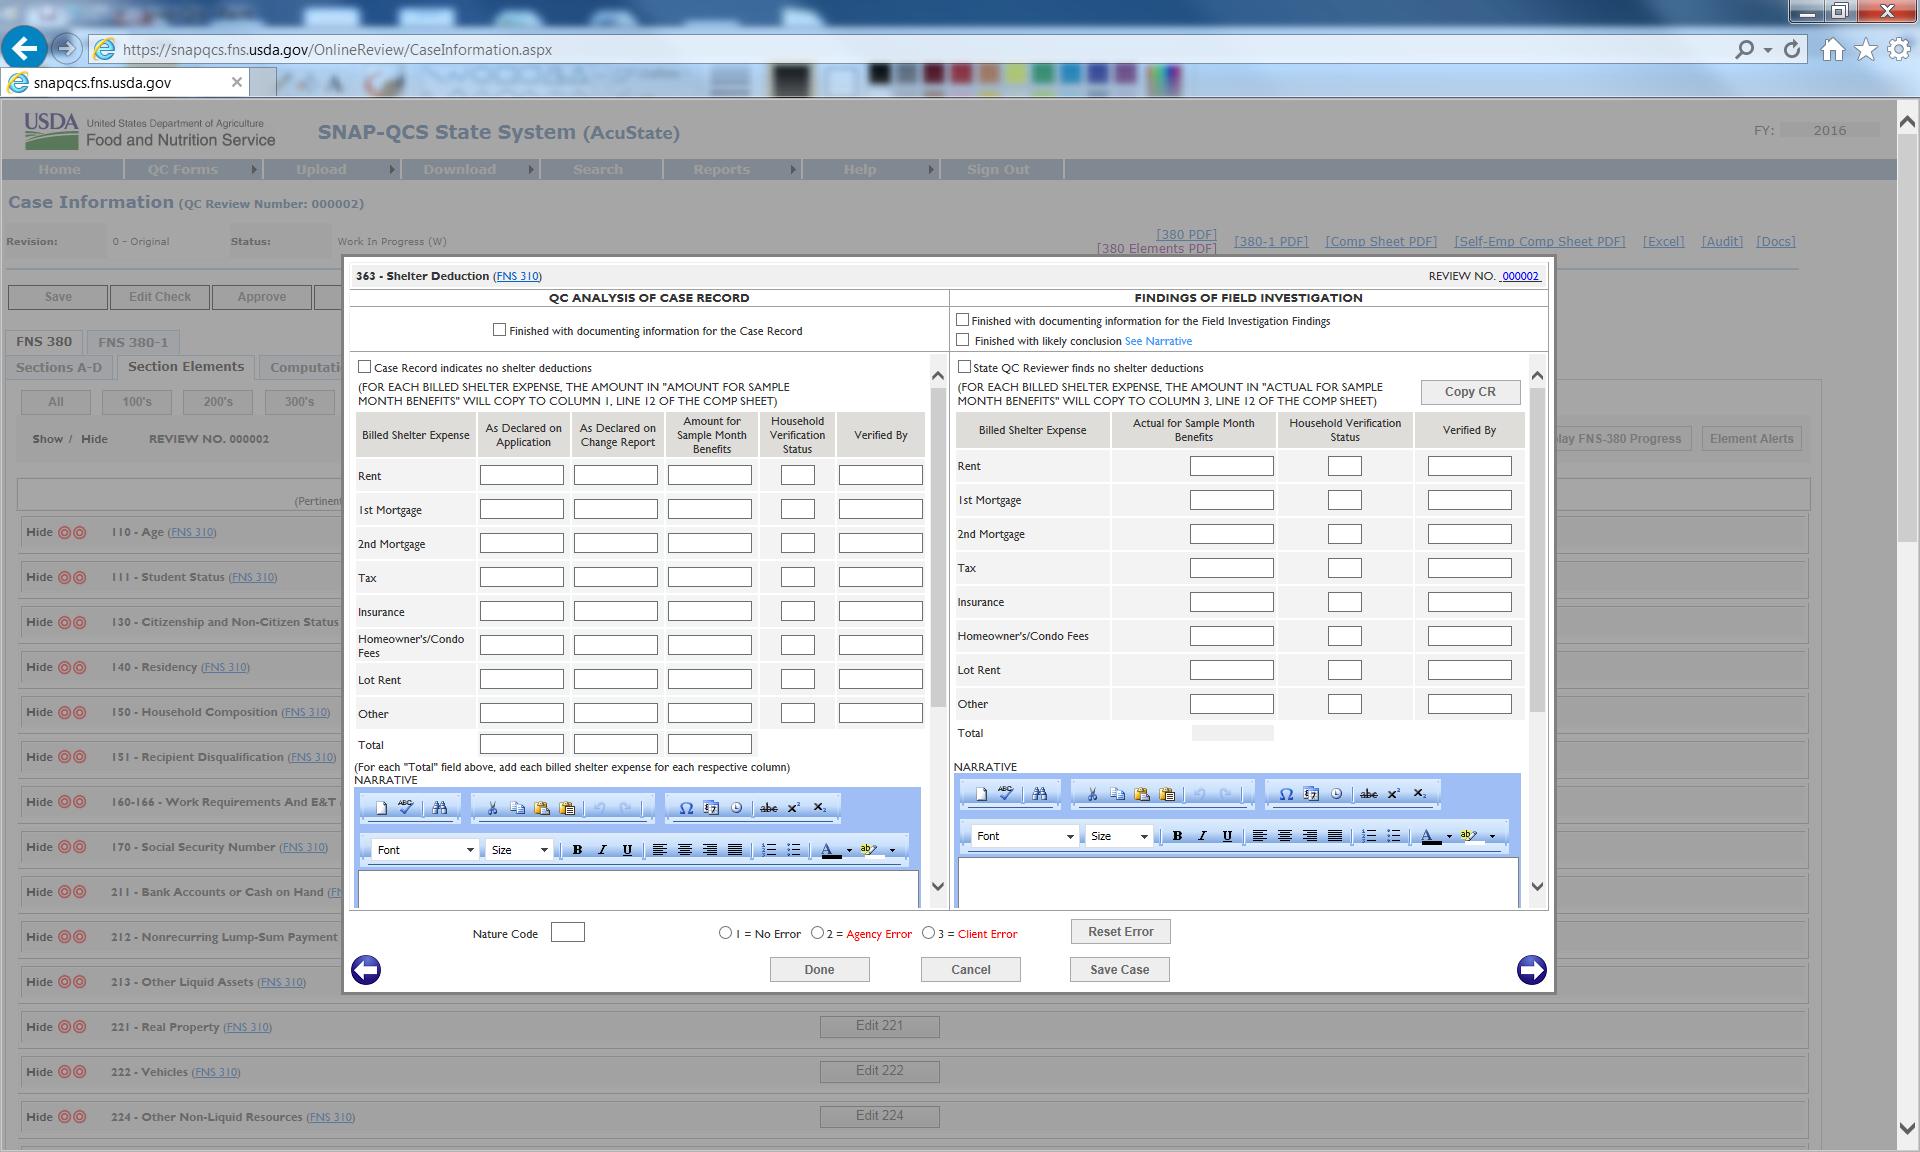Click the blue previous arrow in dialog
The image size is (1920, 1152).
point(366,969)
